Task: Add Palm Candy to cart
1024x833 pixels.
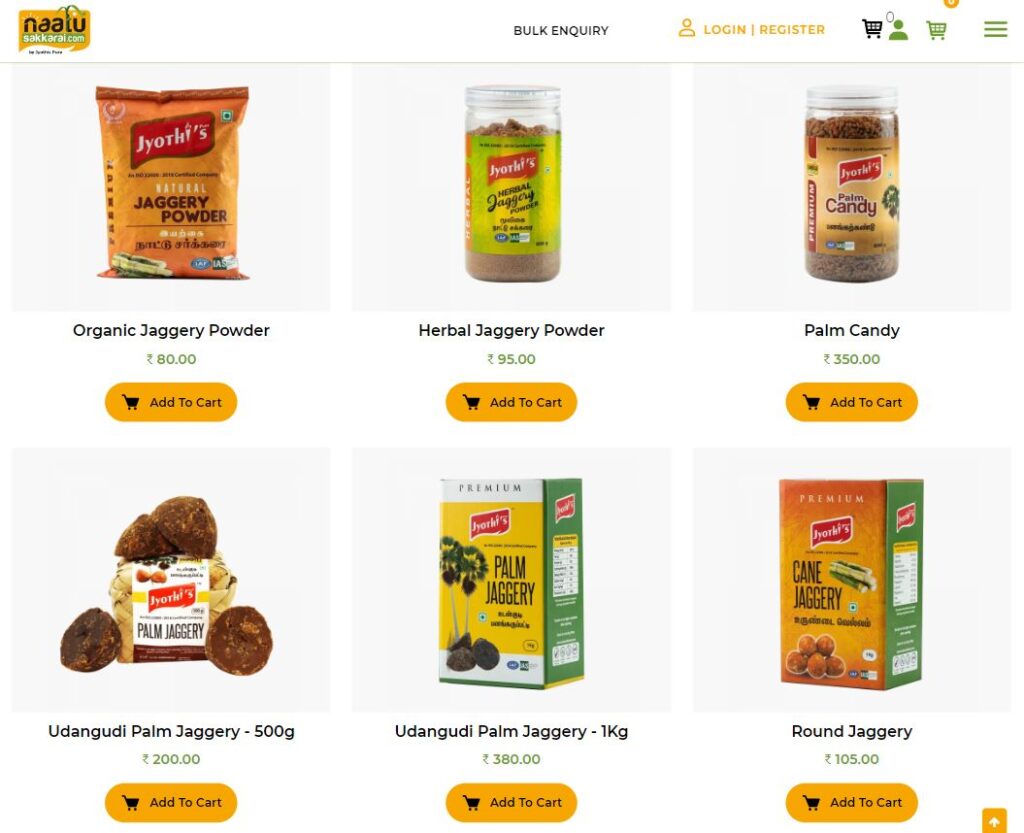Action: click(852, 402)
